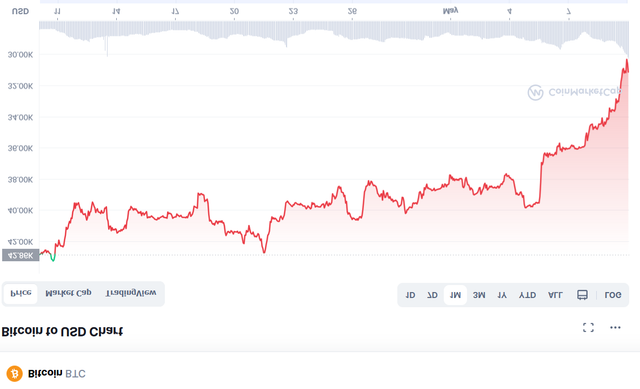Viewport: 640px width, 389px height.
Task: Click the 23 date axis label
Action: coord(293,11)
